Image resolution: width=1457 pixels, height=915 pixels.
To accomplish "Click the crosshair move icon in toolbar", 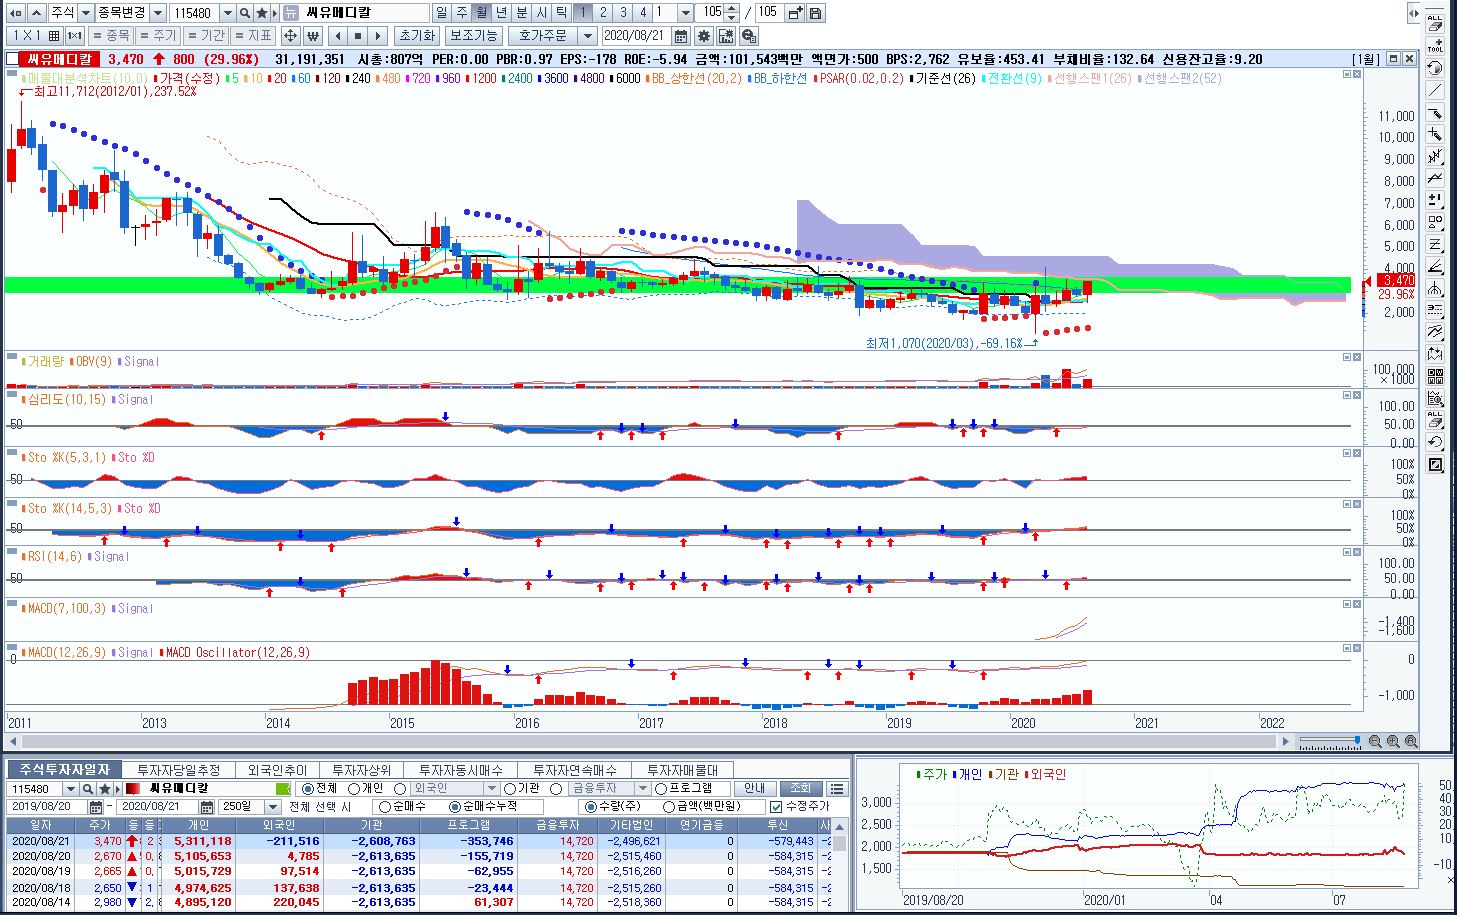I will [290, 36].
